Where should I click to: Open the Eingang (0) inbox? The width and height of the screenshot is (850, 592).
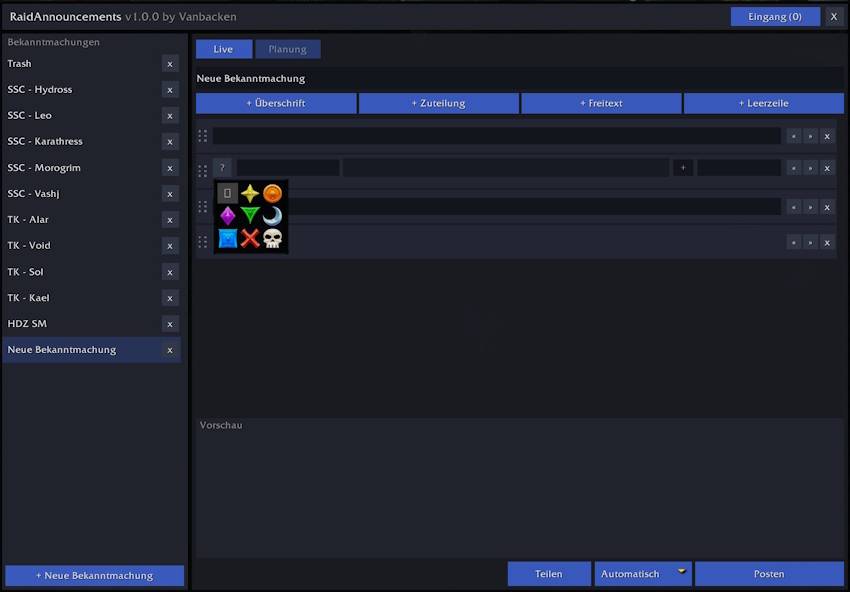coord(775,17)
